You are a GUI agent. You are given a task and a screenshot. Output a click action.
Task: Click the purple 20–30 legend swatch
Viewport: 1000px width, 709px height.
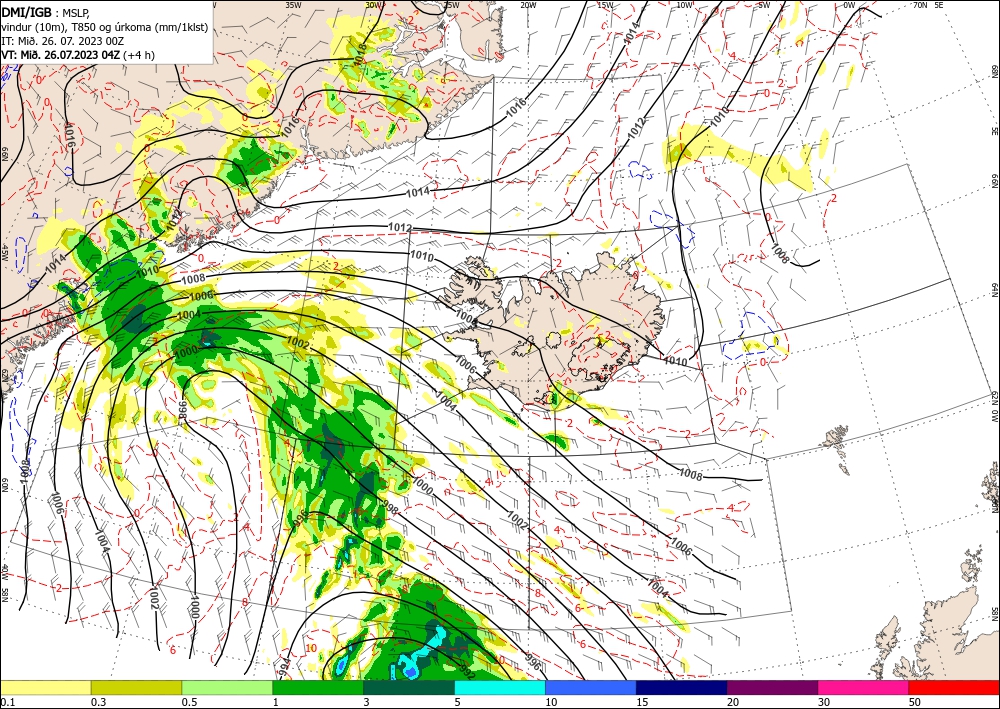tap(772, 687)
